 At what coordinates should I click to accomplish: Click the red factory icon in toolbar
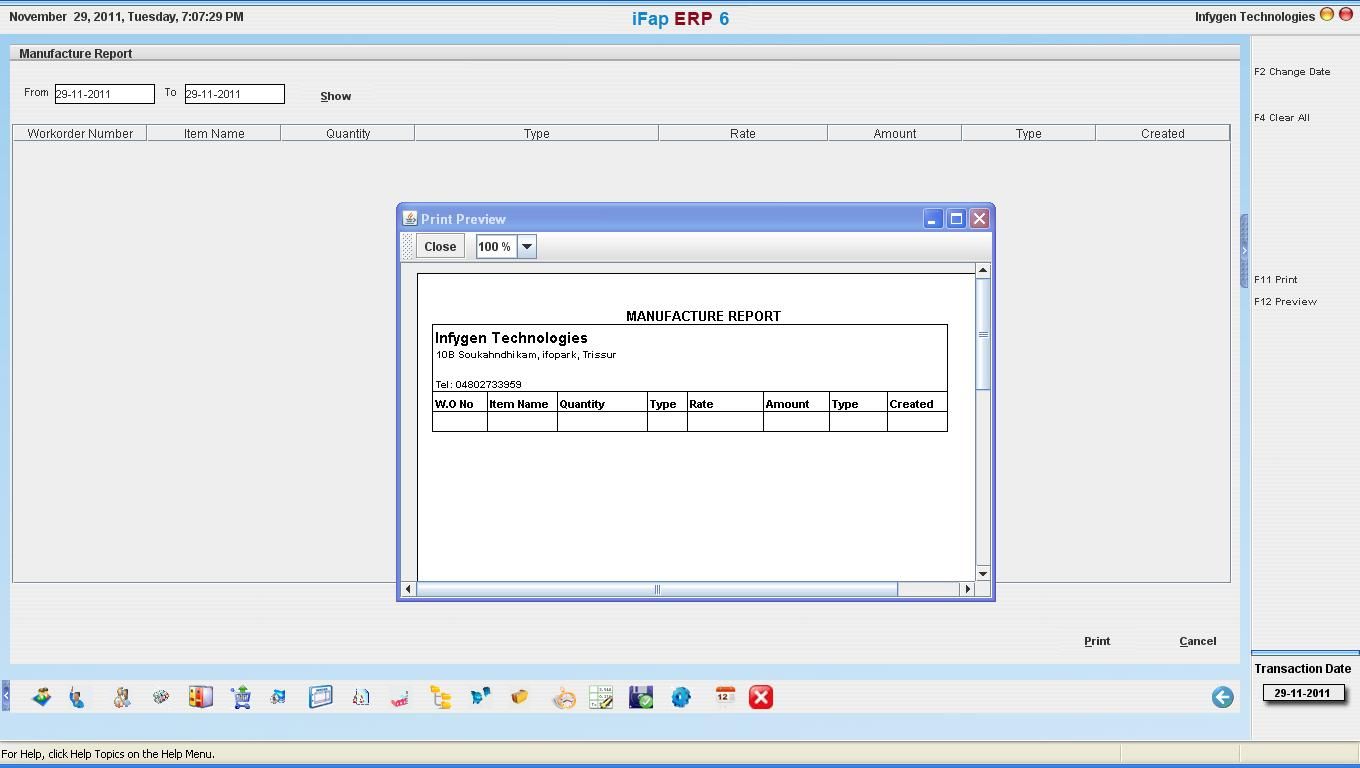click(x=399, y=697)
